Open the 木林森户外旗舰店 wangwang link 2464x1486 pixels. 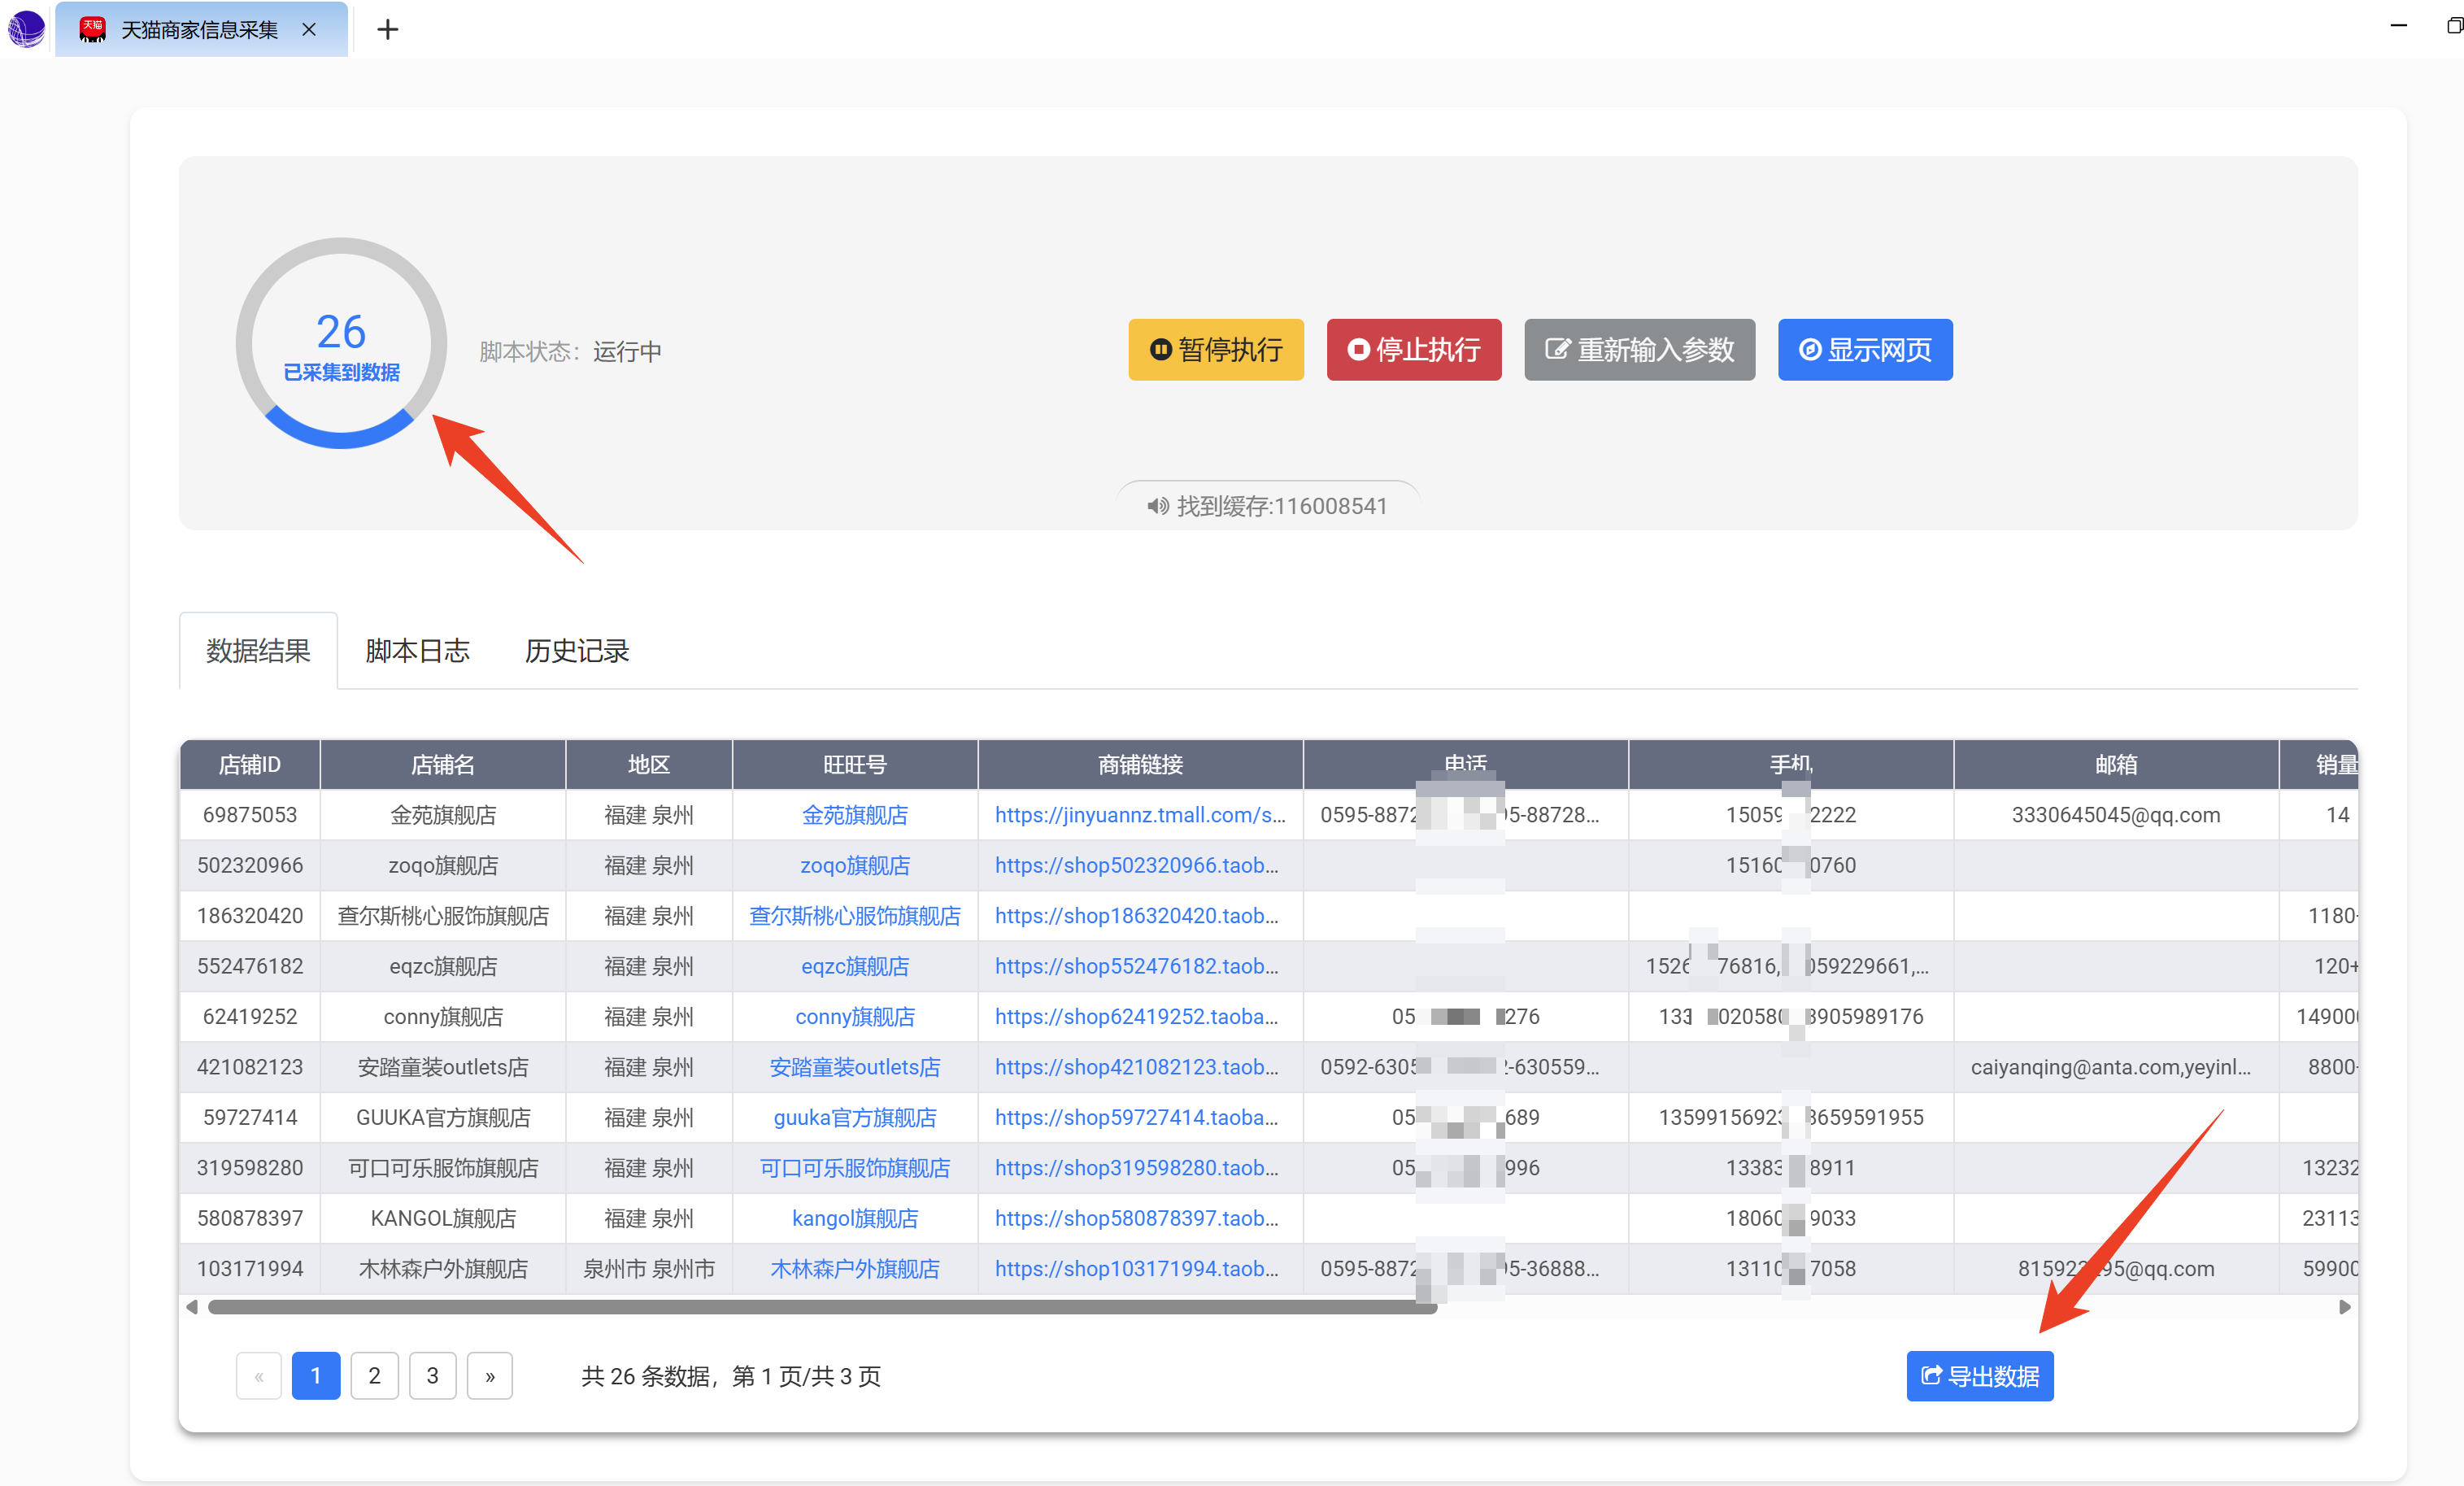pos(855,1269)
